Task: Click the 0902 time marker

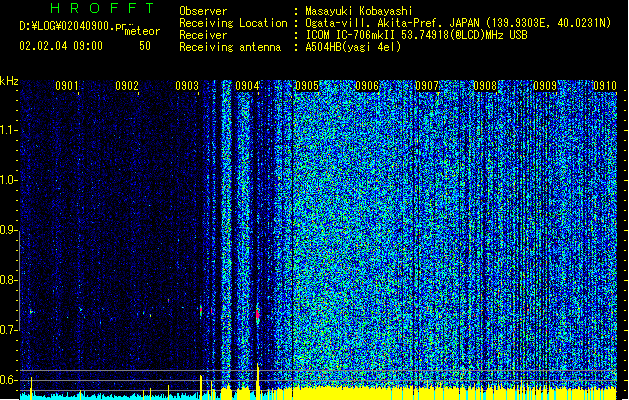Action: tap(127, 86)
